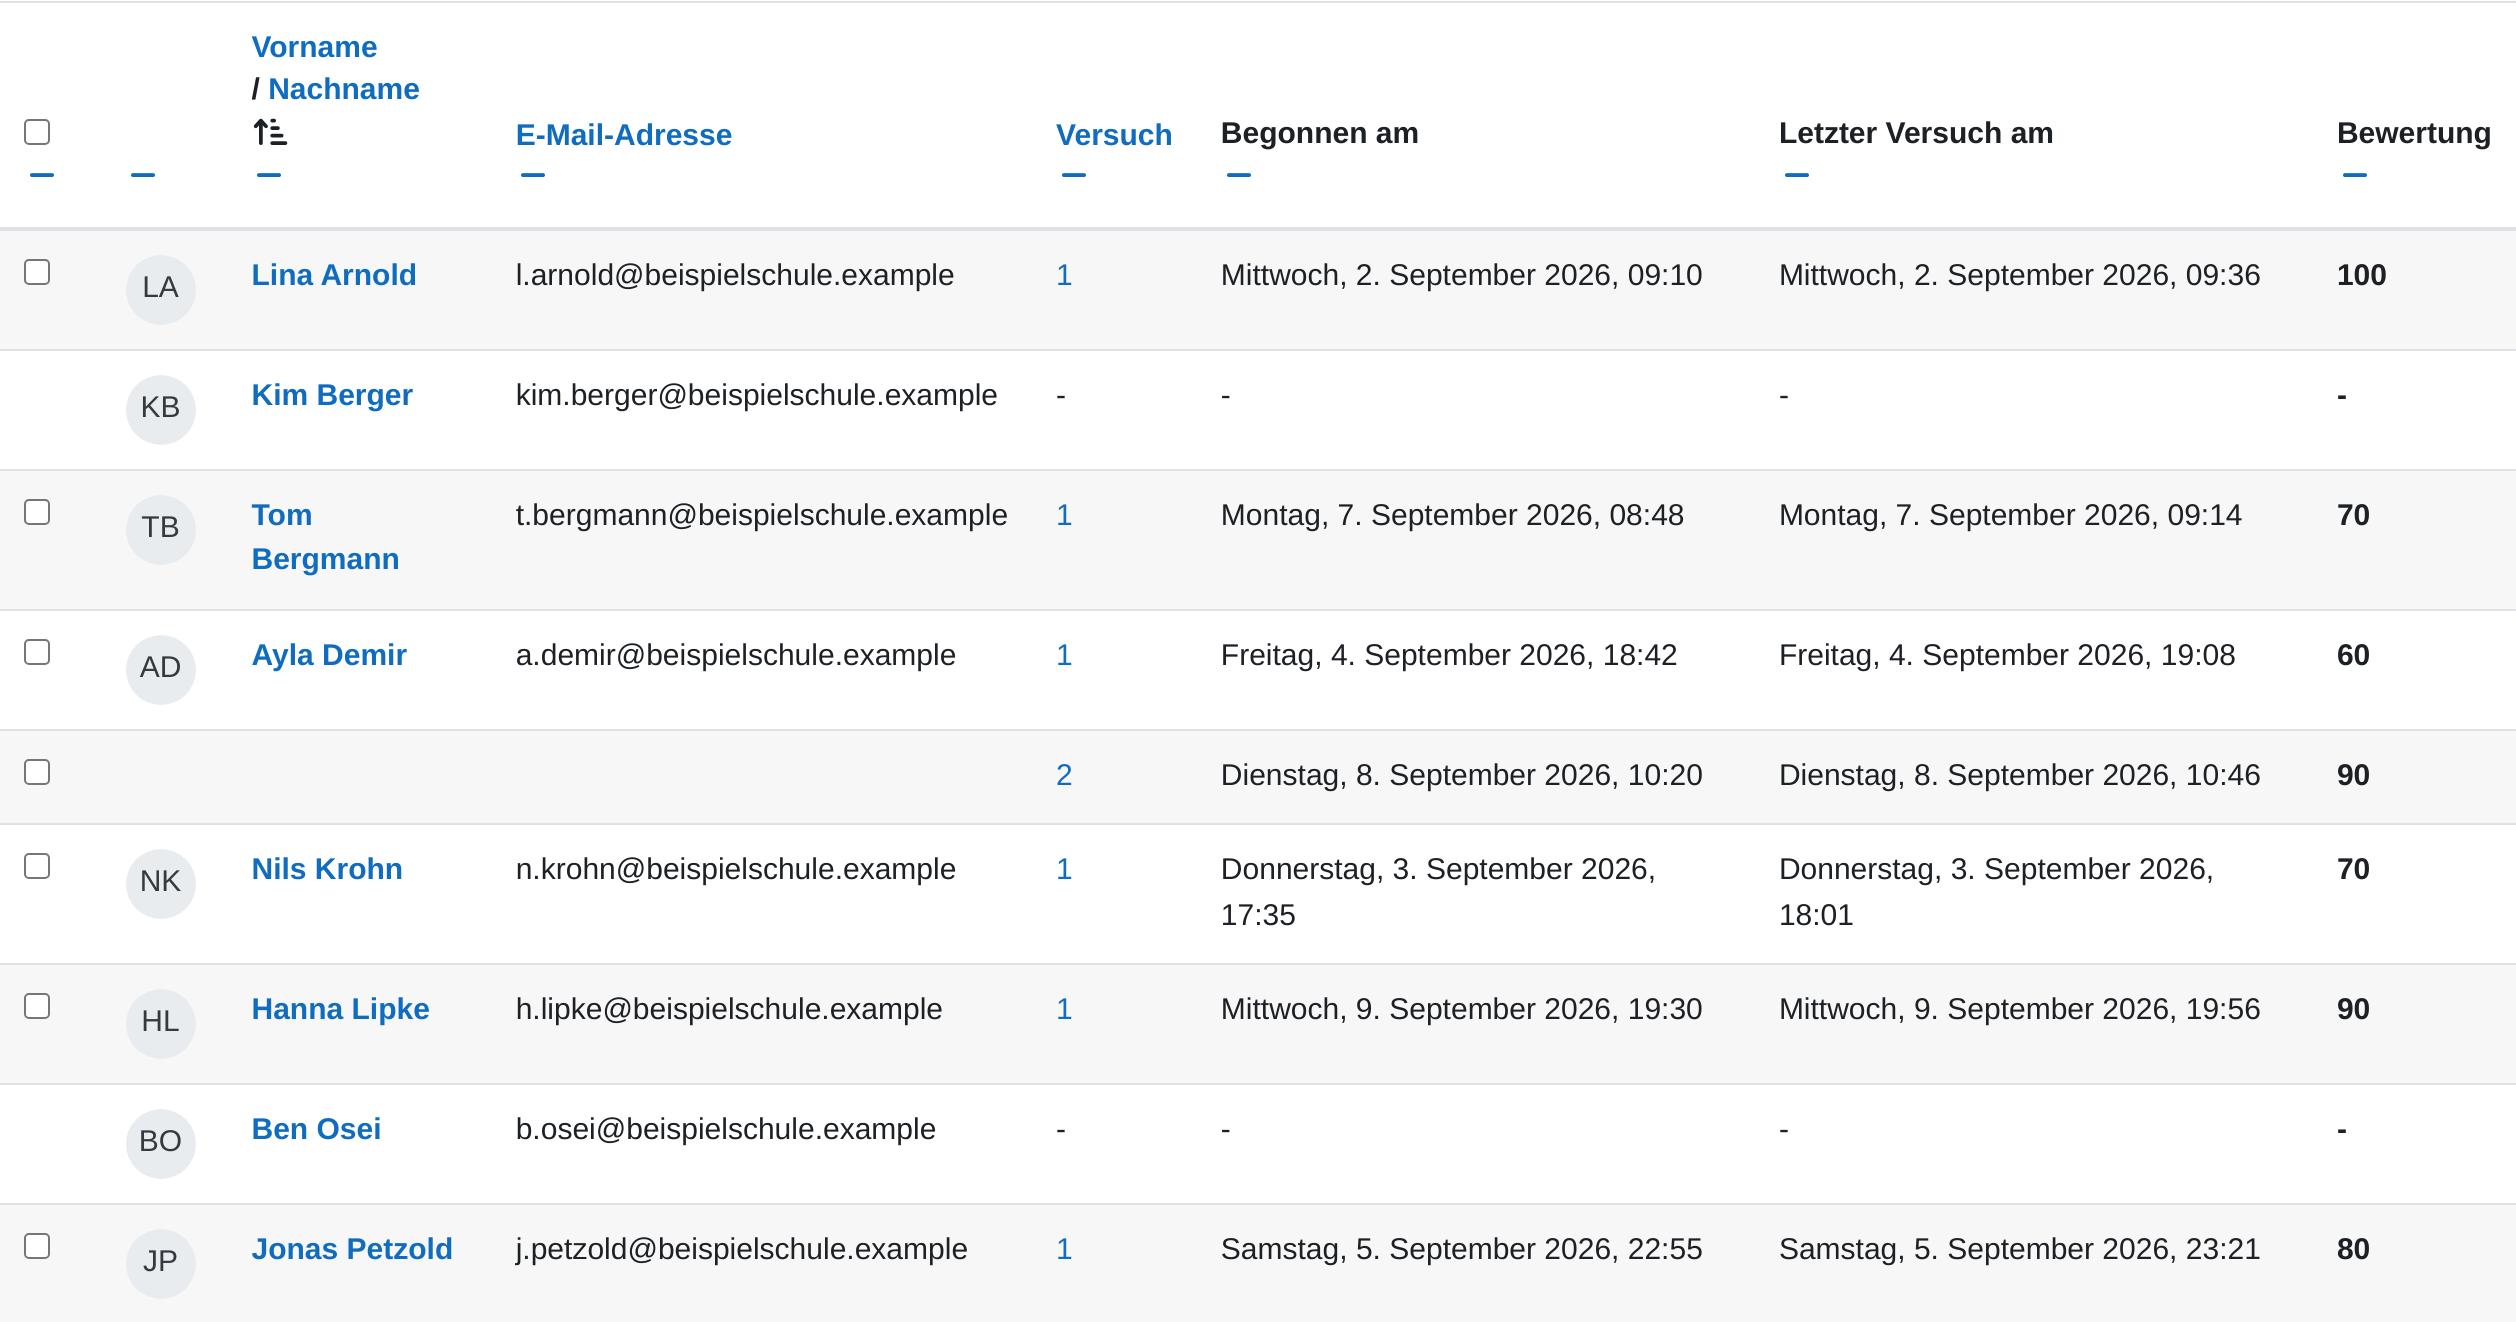The height and width of the screenshot is (1322, 2516).
Task: Select the checkbox for Lina Arnold
Action: click(x=37, y=272)
